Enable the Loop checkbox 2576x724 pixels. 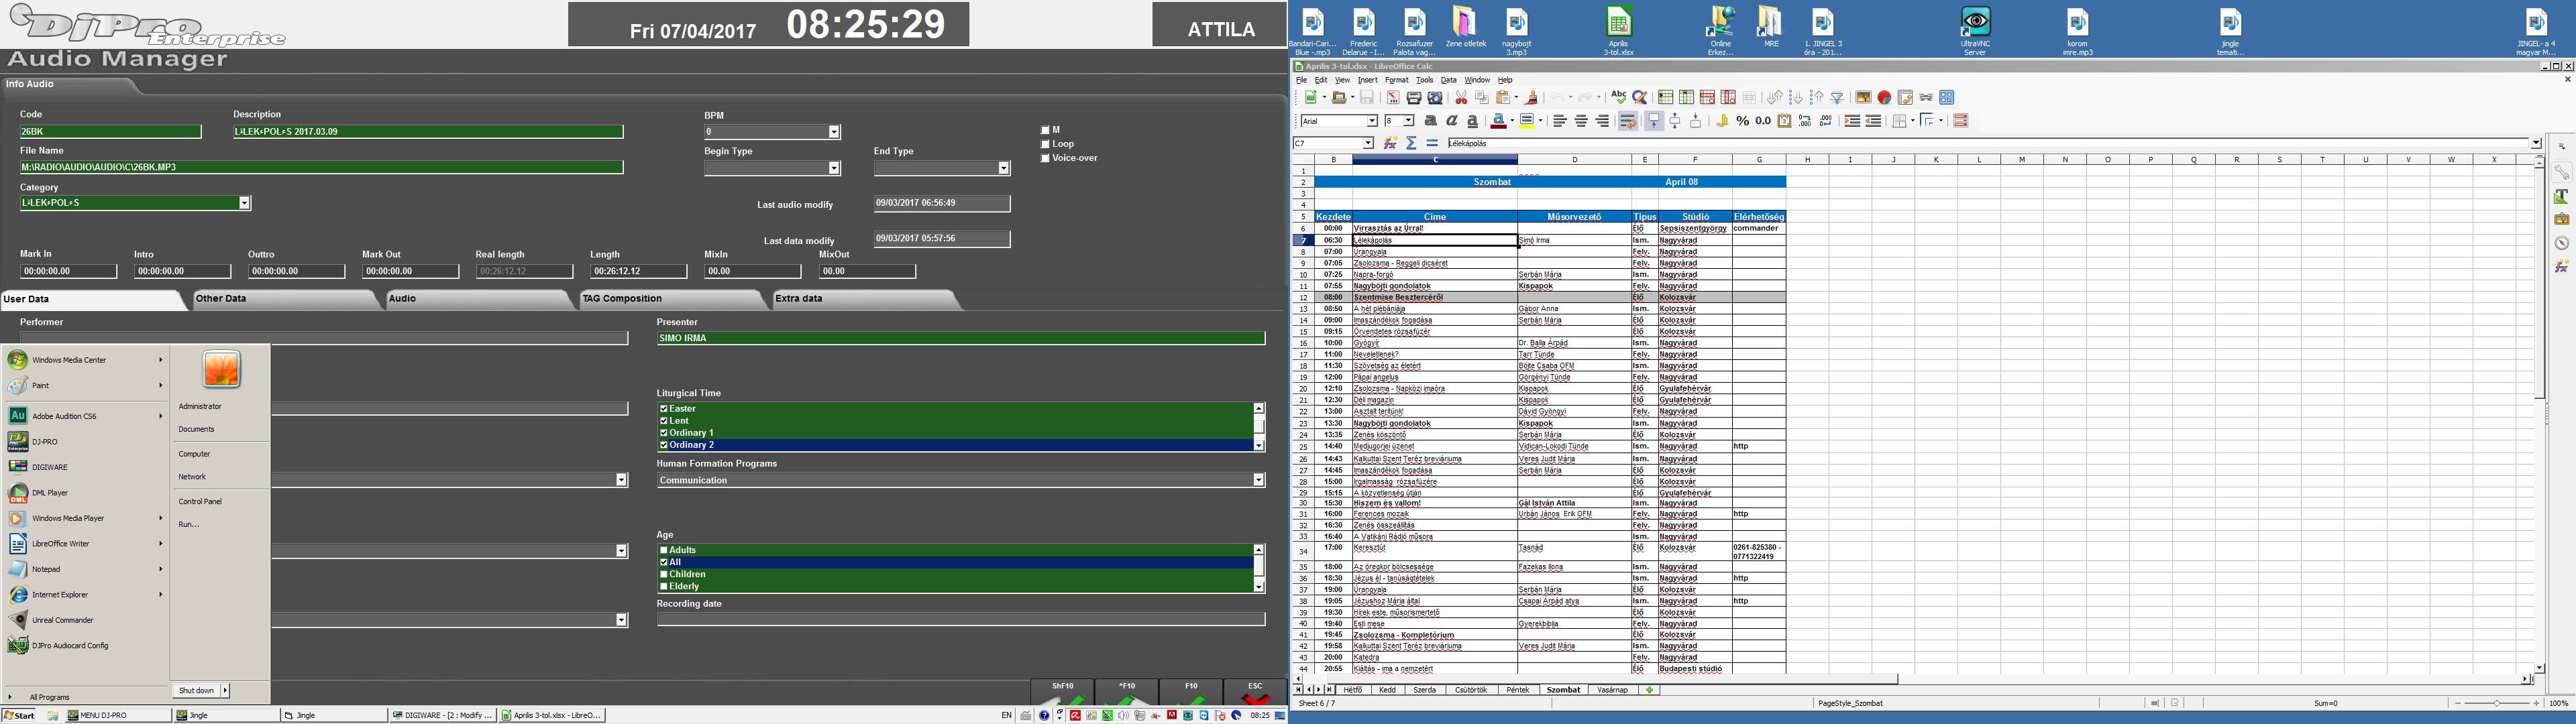1045,144
